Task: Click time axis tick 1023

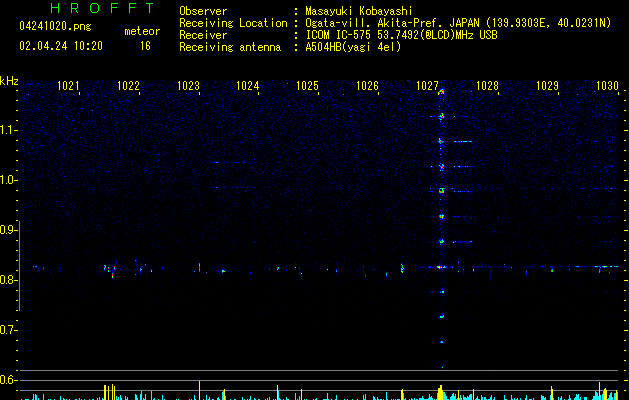Action: 188,85
